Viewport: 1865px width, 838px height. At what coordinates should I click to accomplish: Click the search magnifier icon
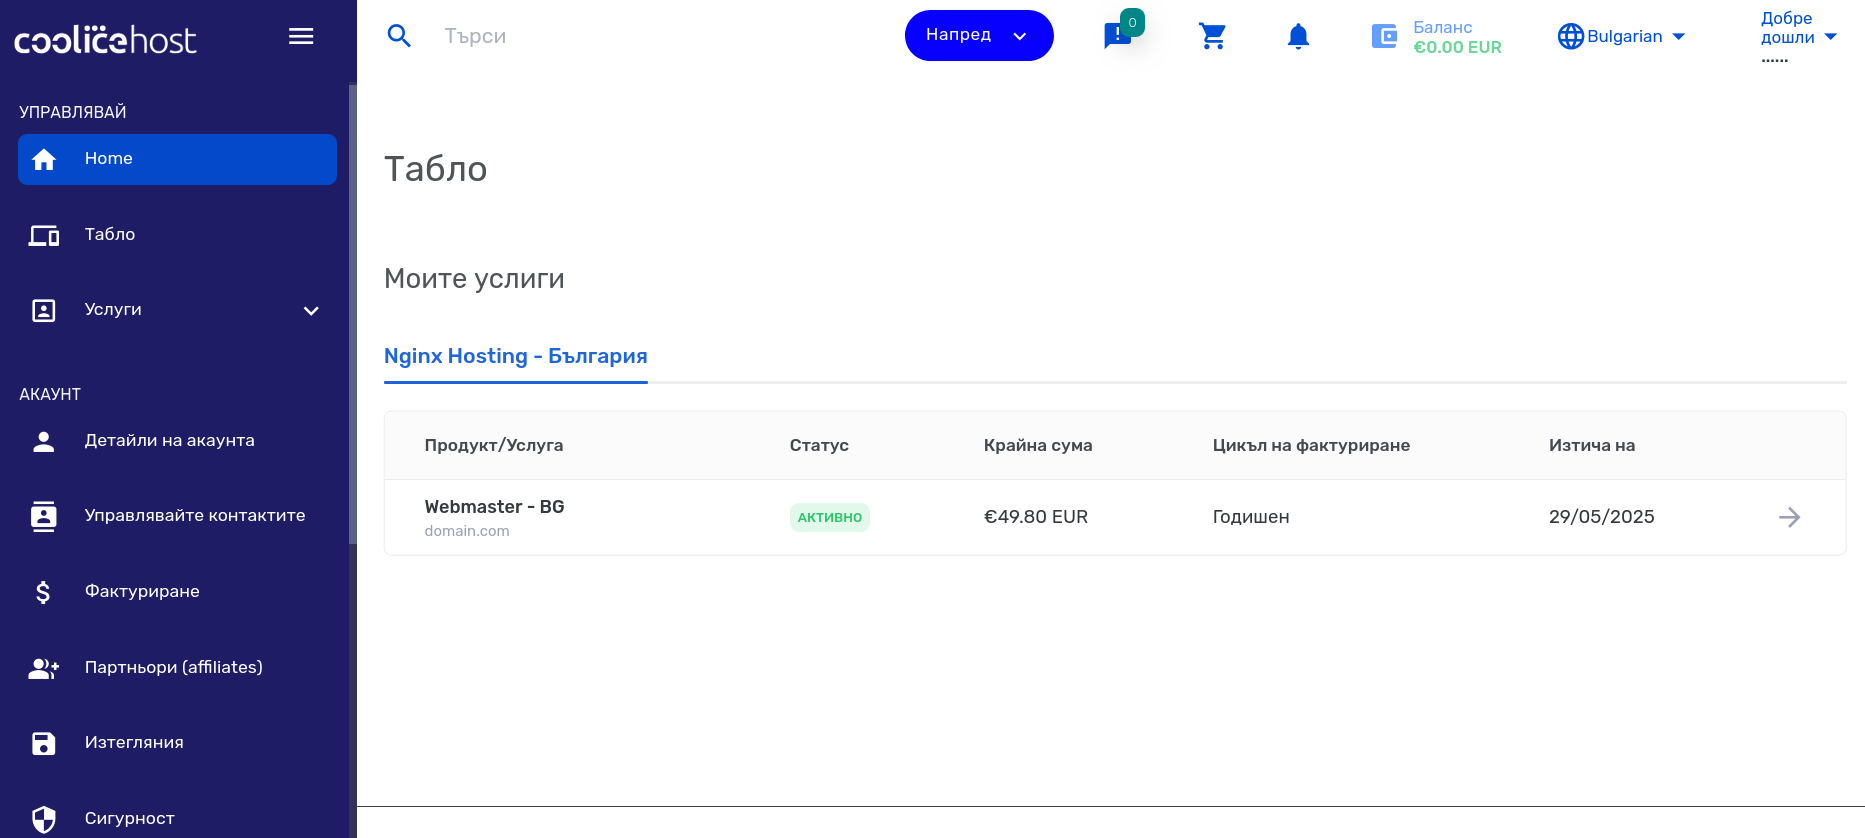(399, 36)
